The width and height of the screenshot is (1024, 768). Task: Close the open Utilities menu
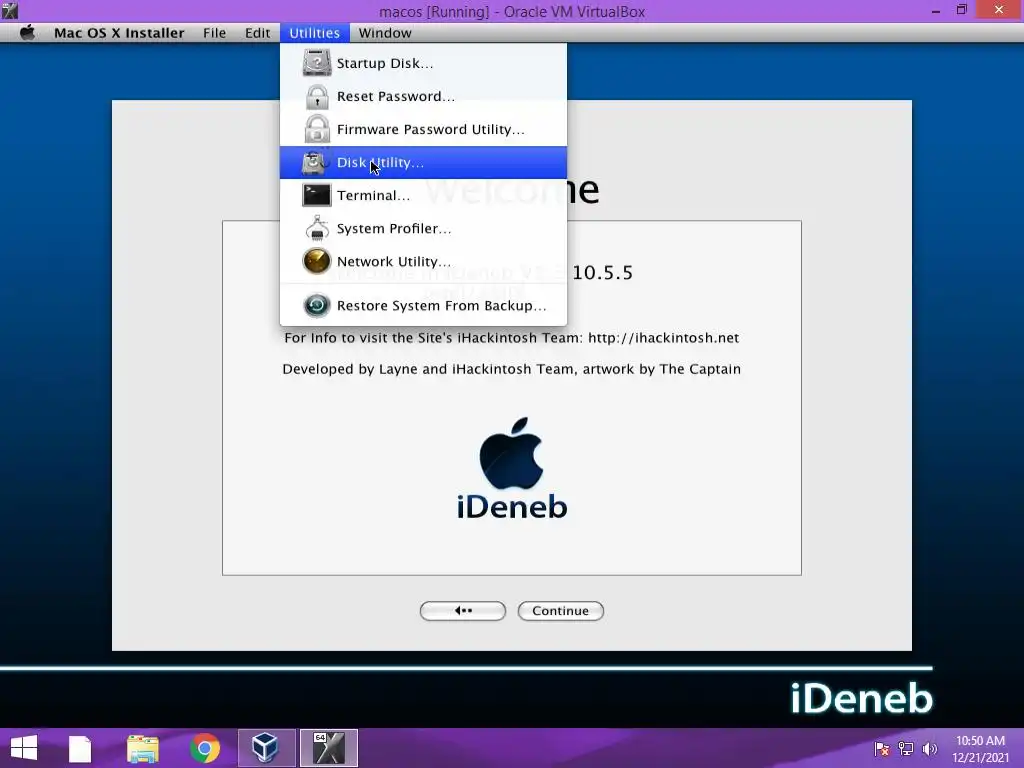pos(315,33)
